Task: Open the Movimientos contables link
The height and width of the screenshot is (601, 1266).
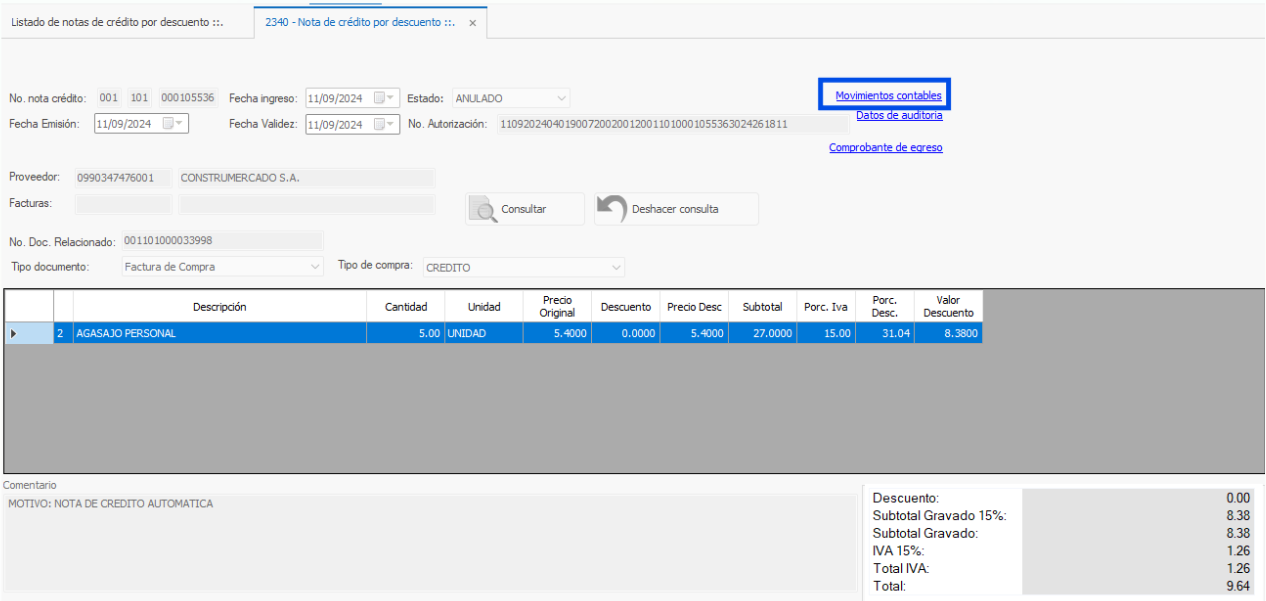Action: [888, 96]
